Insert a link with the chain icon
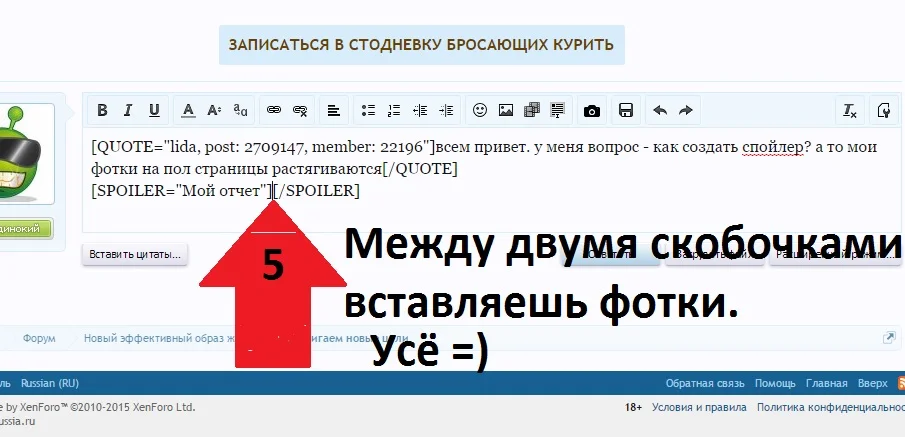Screen dimensions: 905x437 274,110
